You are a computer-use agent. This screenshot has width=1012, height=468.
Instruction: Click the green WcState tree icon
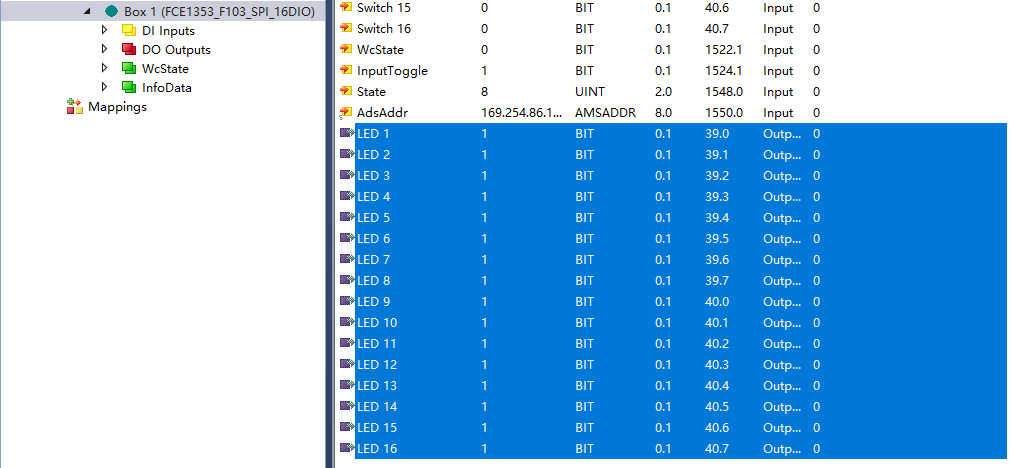tap(129, 68)
